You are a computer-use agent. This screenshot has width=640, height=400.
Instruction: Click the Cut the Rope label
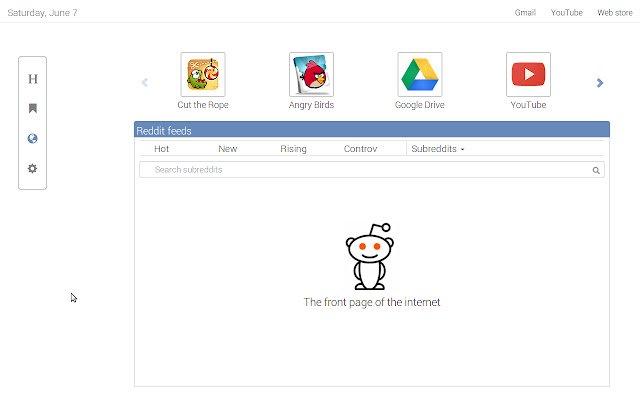(203, 105)
